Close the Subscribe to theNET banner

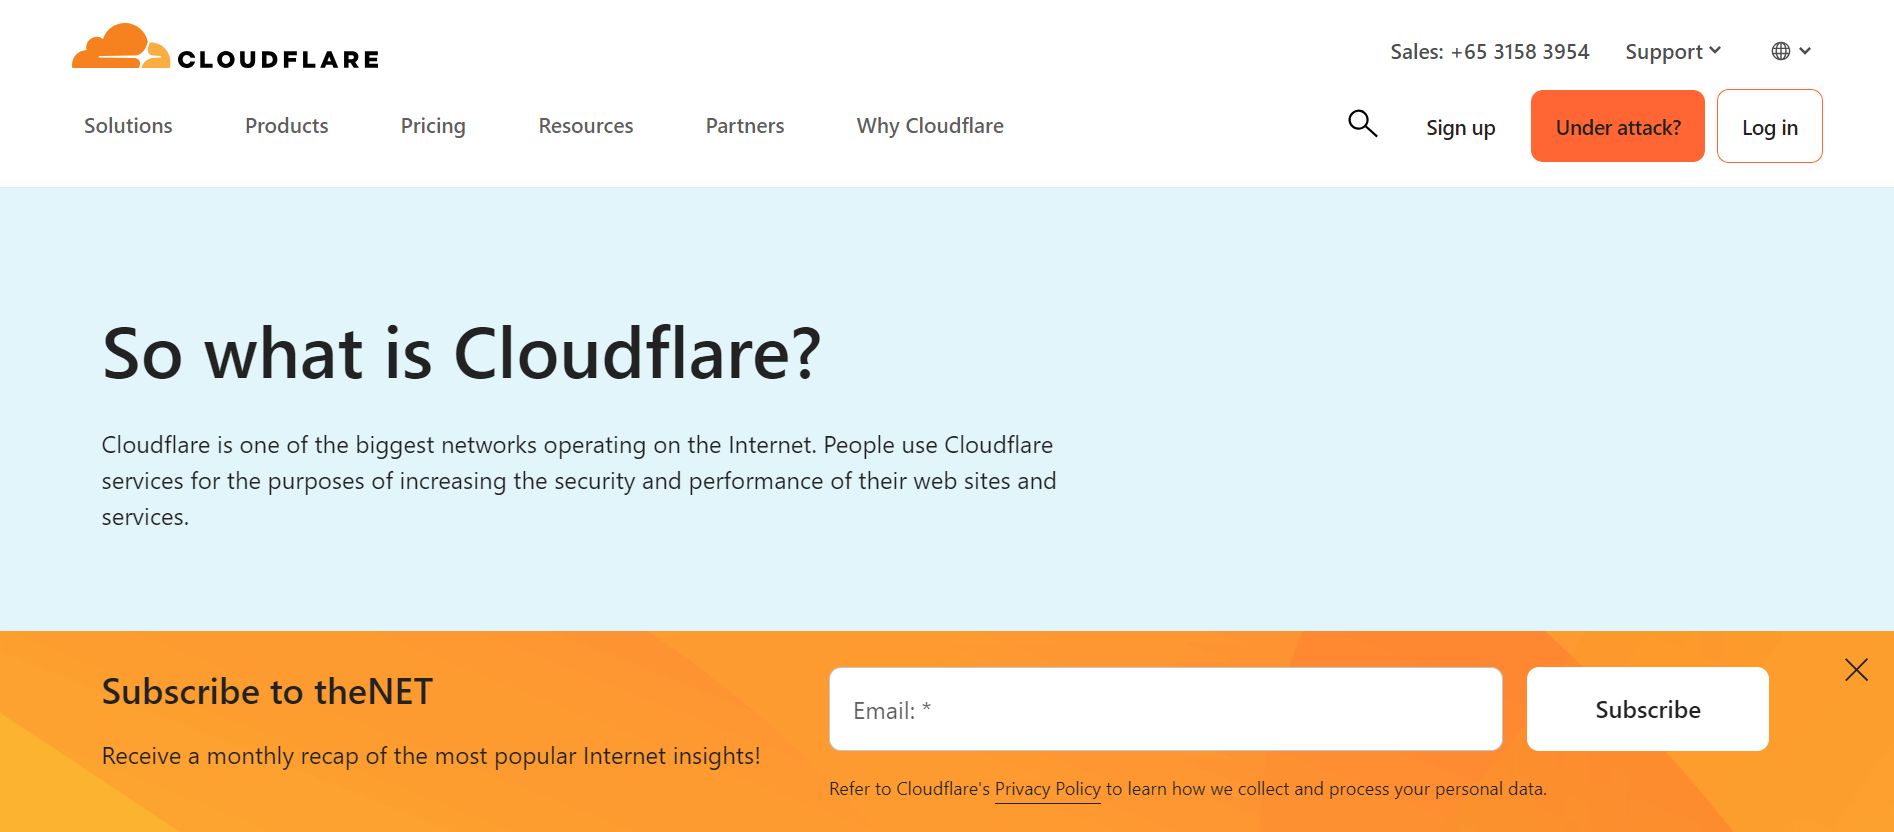click(1856, 670)
